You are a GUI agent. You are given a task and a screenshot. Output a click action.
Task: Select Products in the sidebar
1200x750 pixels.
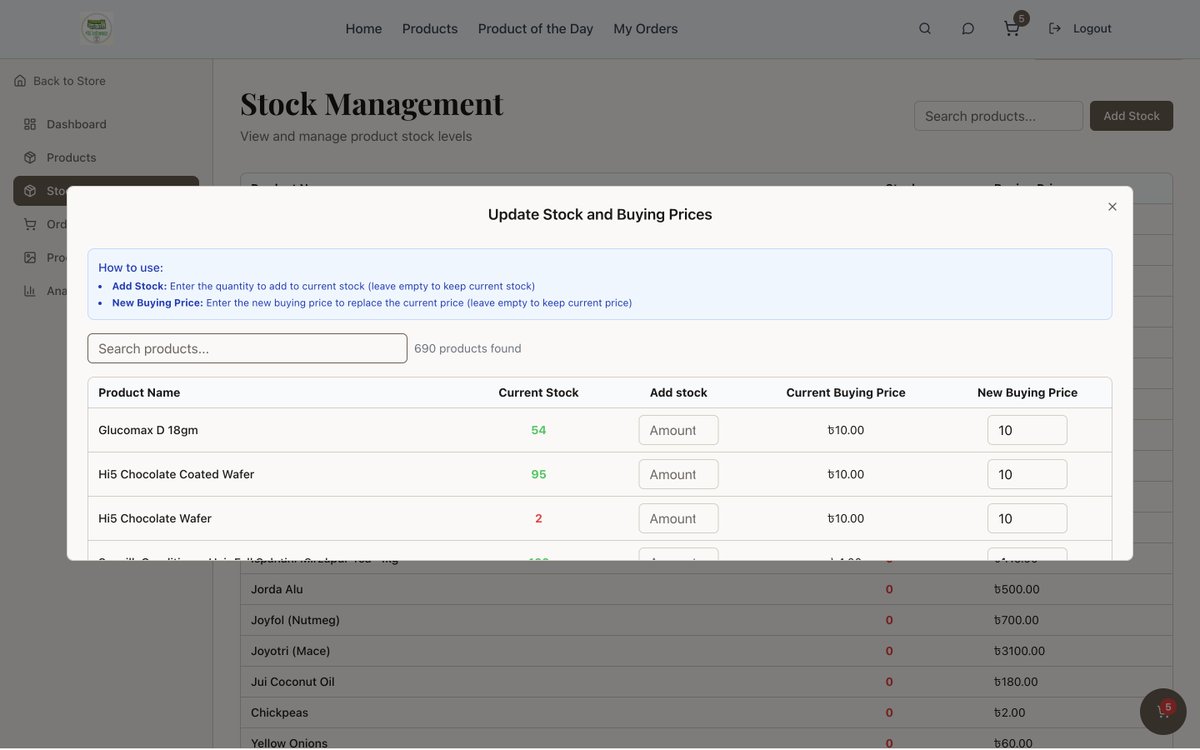point(106,157)
